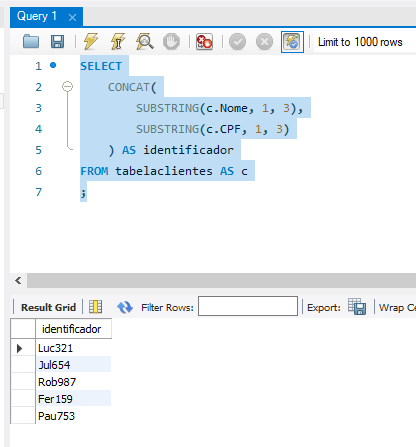
Task: Collapse the CONCAT code fold marker
Action: click(67, 87)
